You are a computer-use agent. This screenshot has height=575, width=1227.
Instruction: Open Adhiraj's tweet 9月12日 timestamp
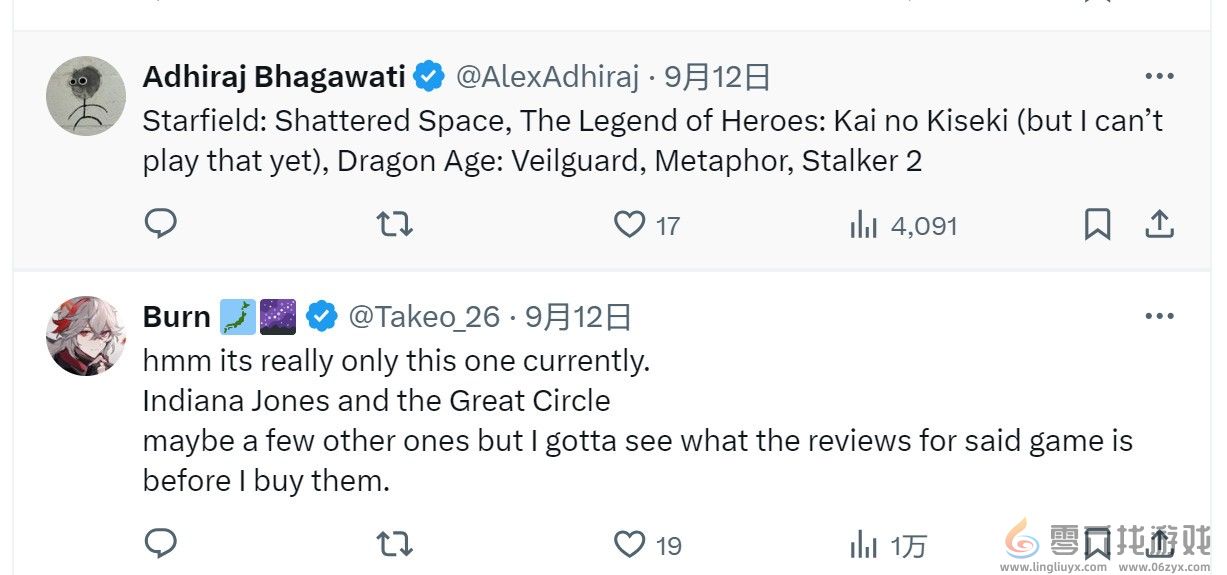pos(718,76)
